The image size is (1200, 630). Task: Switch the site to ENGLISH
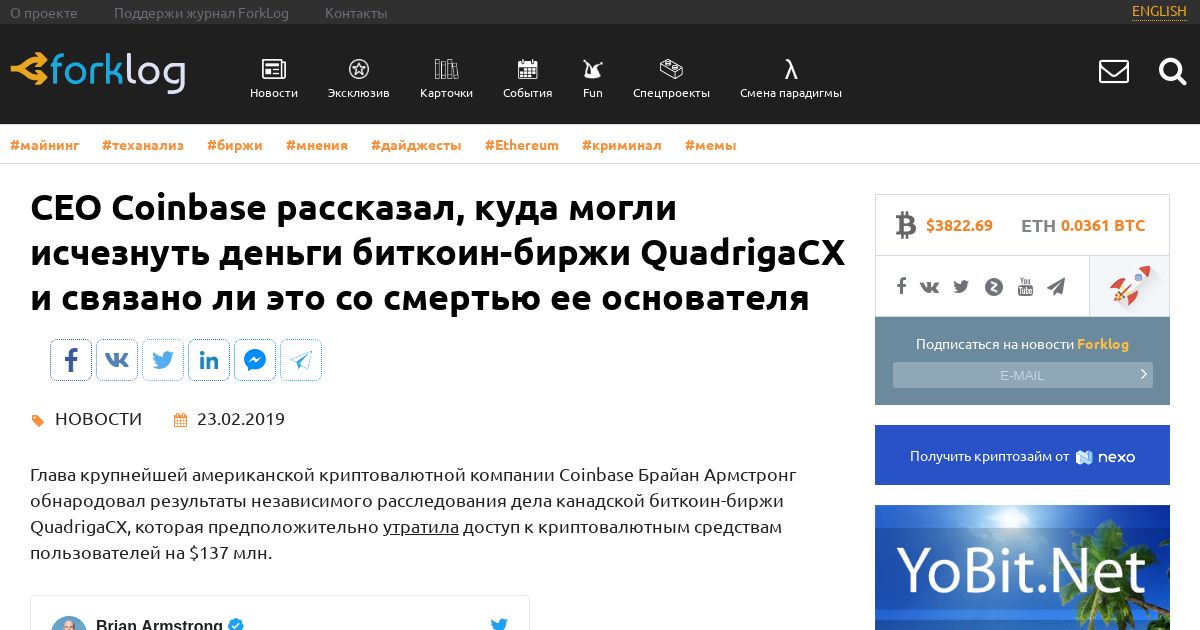1159,11
